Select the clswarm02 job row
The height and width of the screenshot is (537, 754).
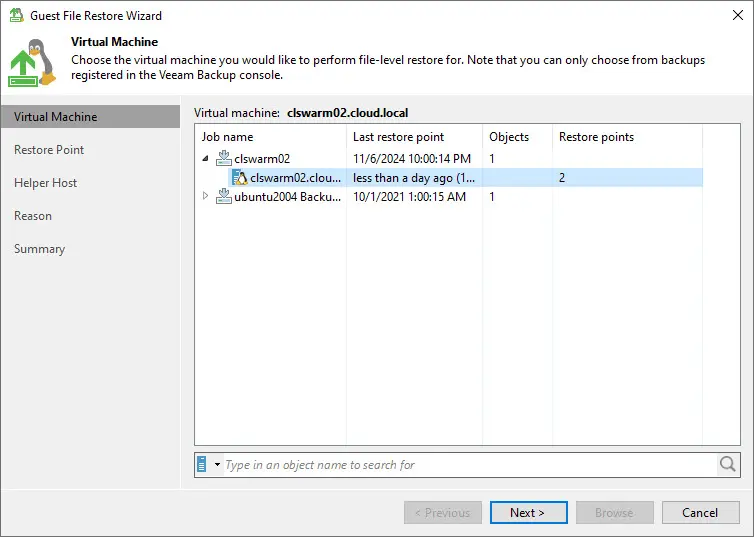coord(449,158)
